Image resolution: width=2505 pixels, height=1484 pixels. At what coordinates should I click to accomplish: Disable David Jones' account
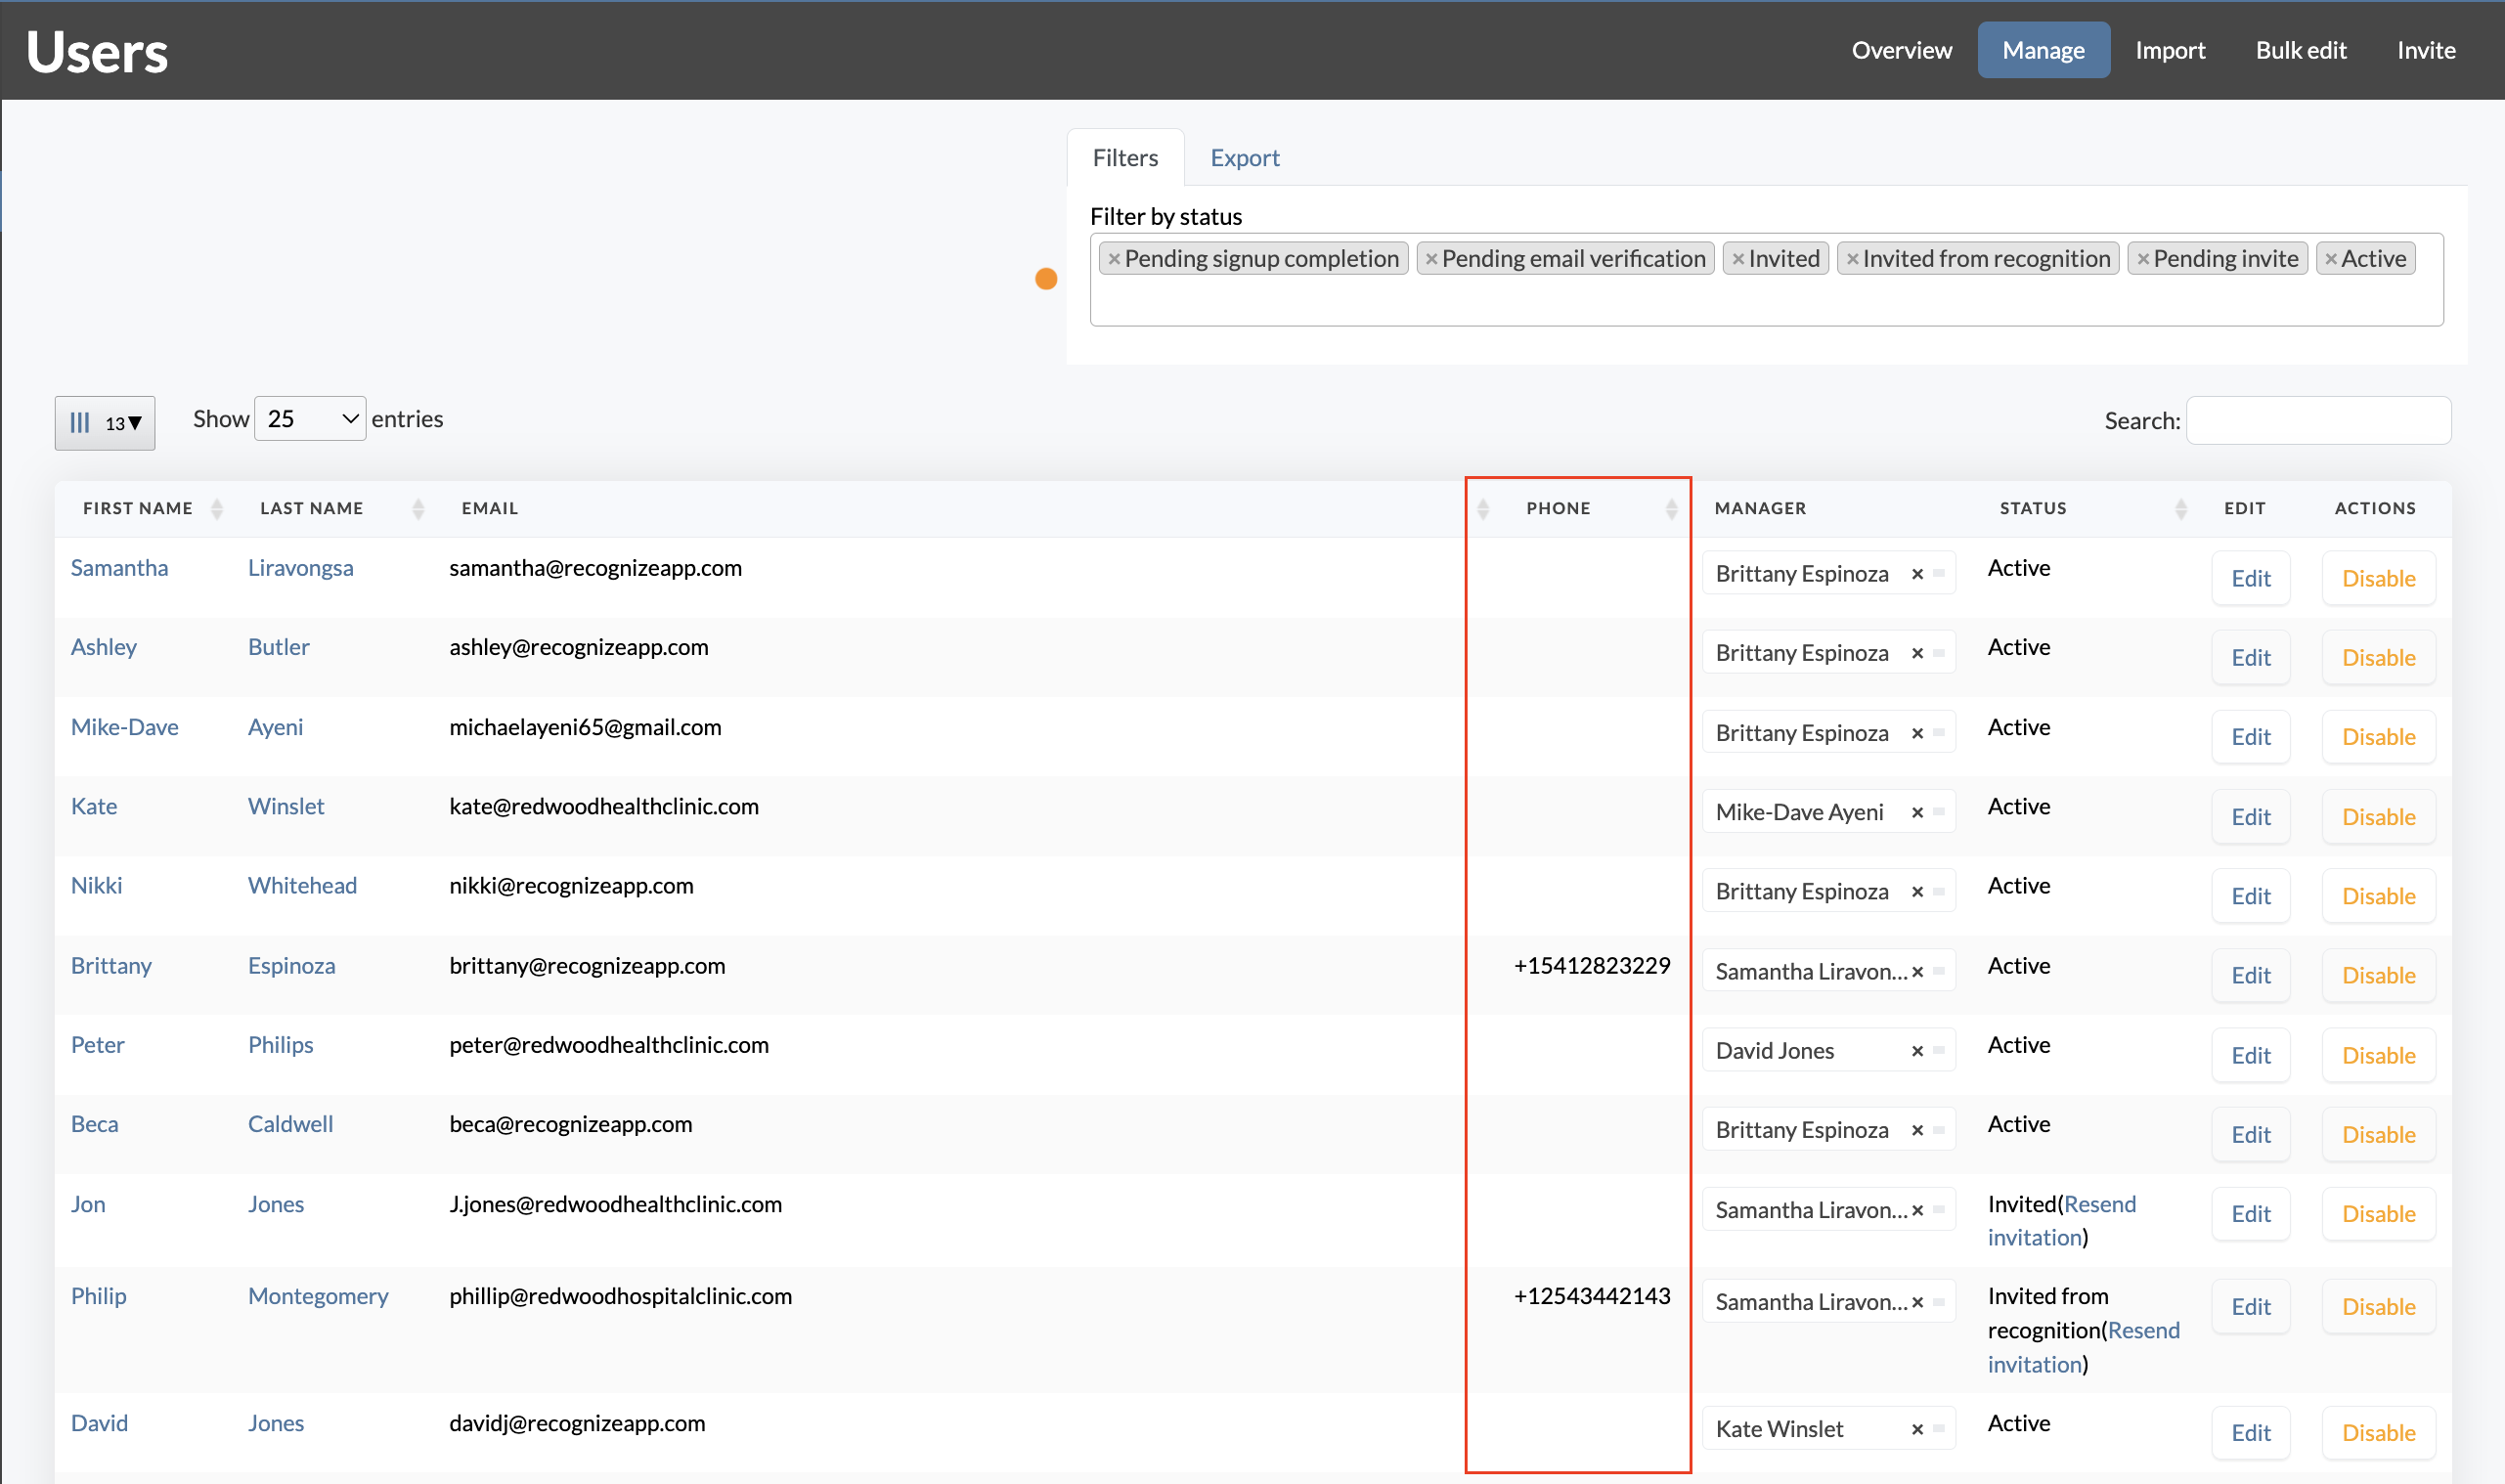(x=2378, y=1433)
